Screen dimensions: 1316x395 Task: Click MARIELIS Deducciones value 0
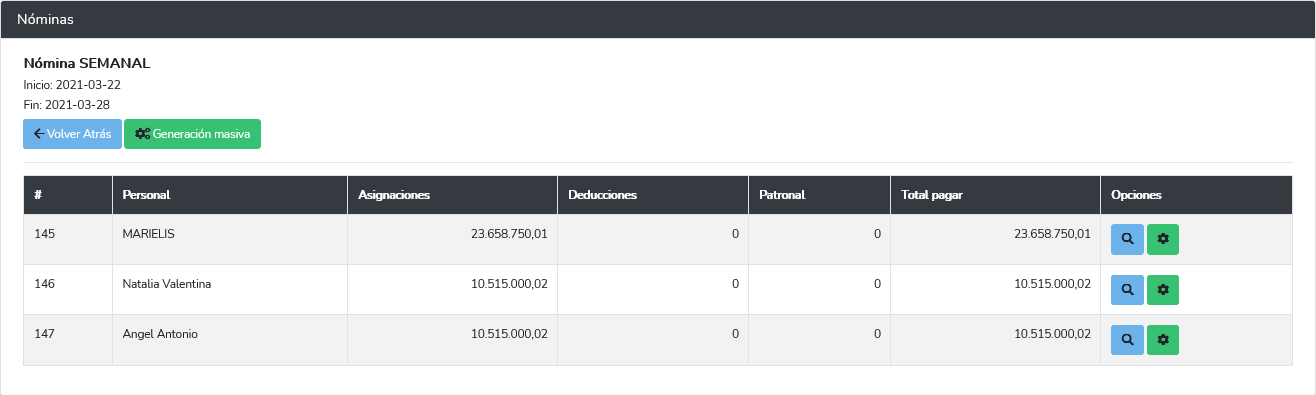coord(735,233)
